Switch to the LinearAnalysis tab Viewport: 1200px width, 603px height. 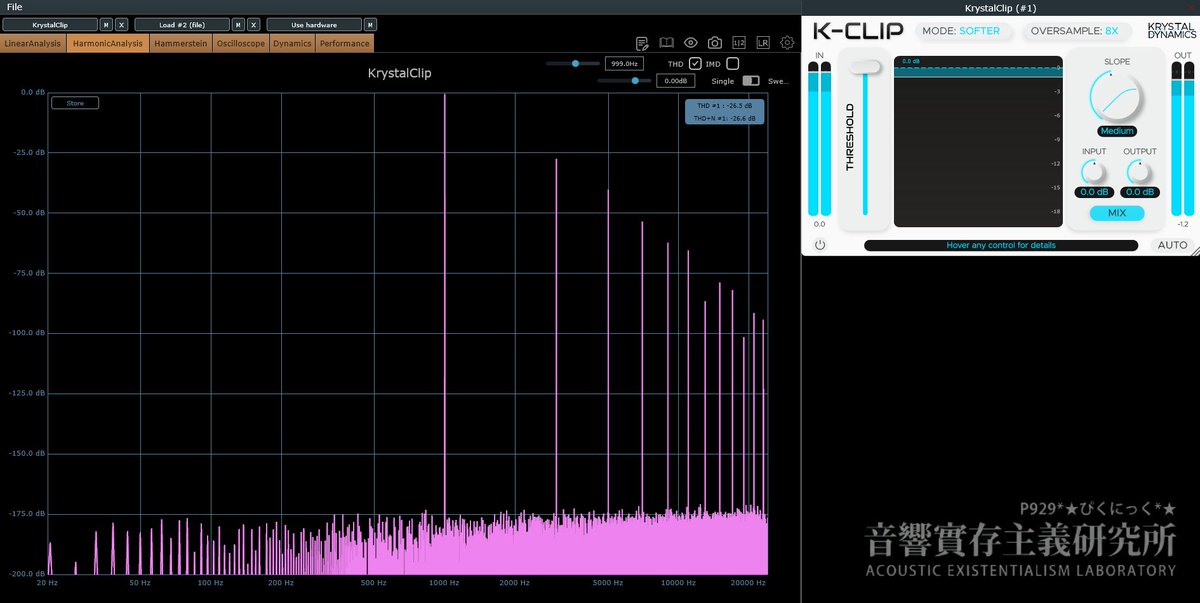(x=33, y=43)
